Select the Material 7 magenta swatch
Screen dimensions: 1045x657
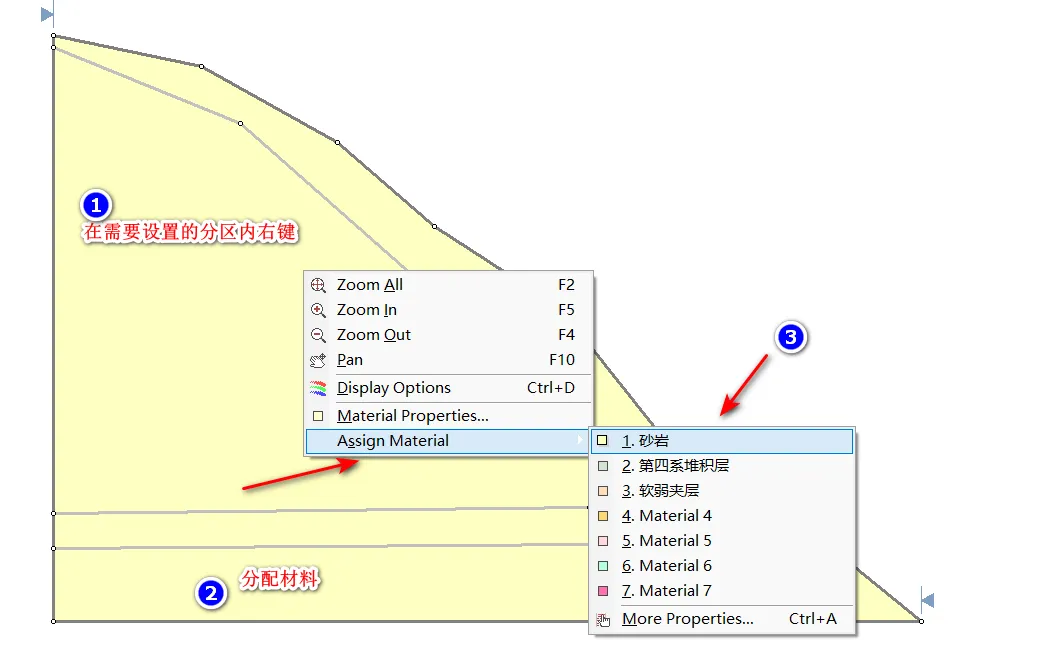[603, 591]
